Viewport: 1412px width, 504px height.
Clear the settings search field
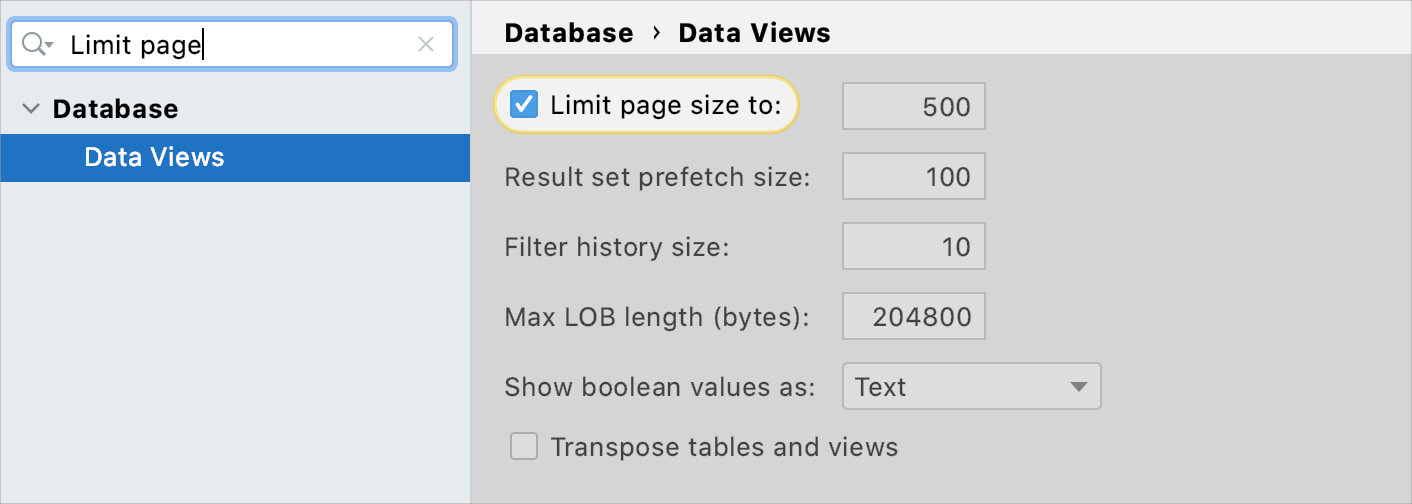426,44
